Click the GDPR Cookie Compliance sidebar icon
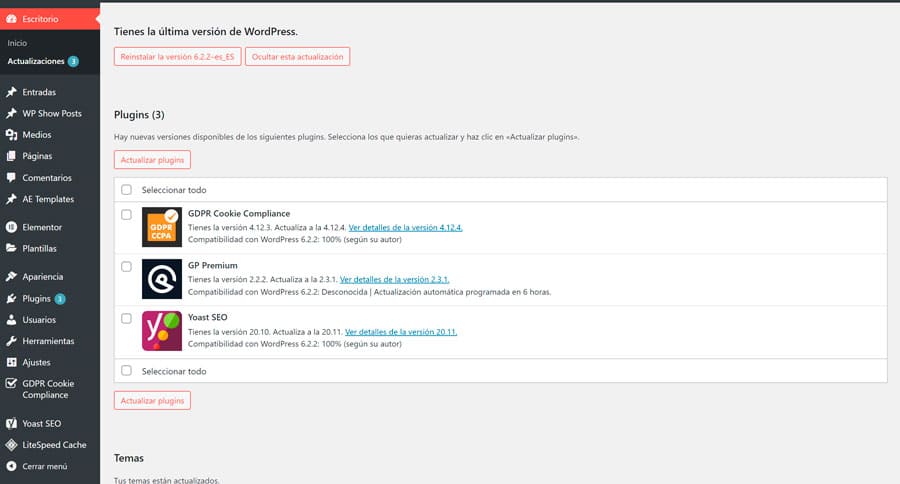Screen dimensions: 900x484 click(x=11, y=384)
